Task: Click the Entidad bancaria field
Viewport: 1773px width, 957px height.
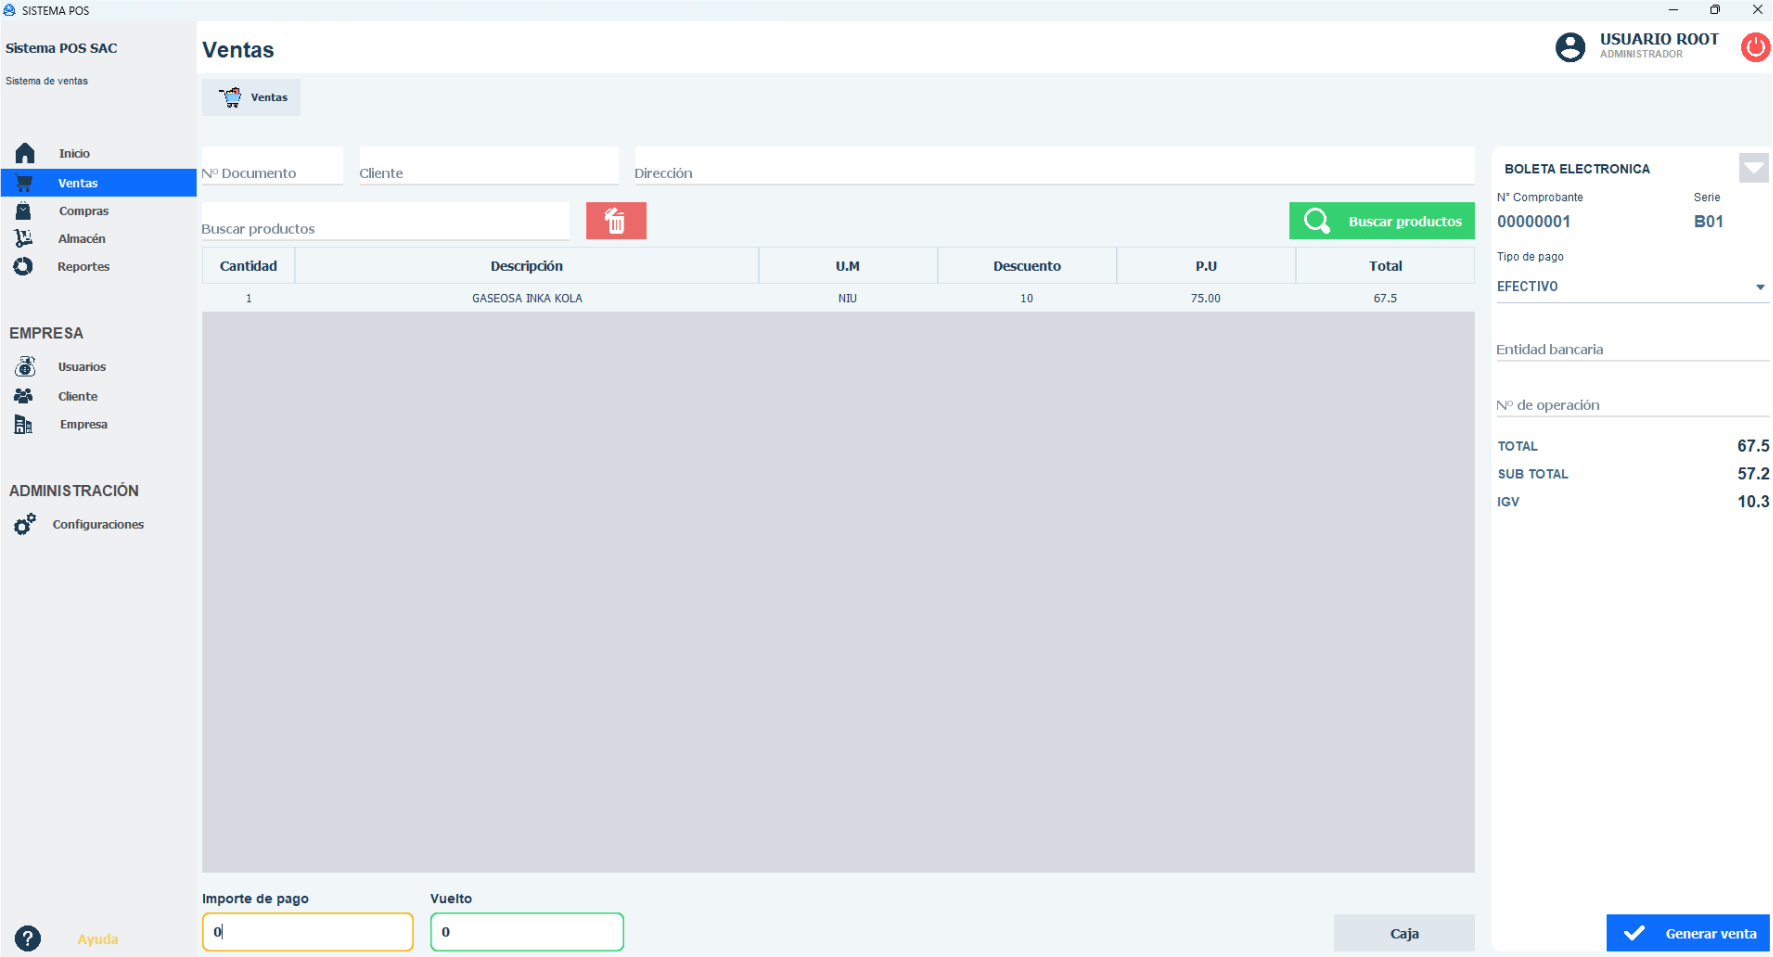Action: (x=1633, y=349)
